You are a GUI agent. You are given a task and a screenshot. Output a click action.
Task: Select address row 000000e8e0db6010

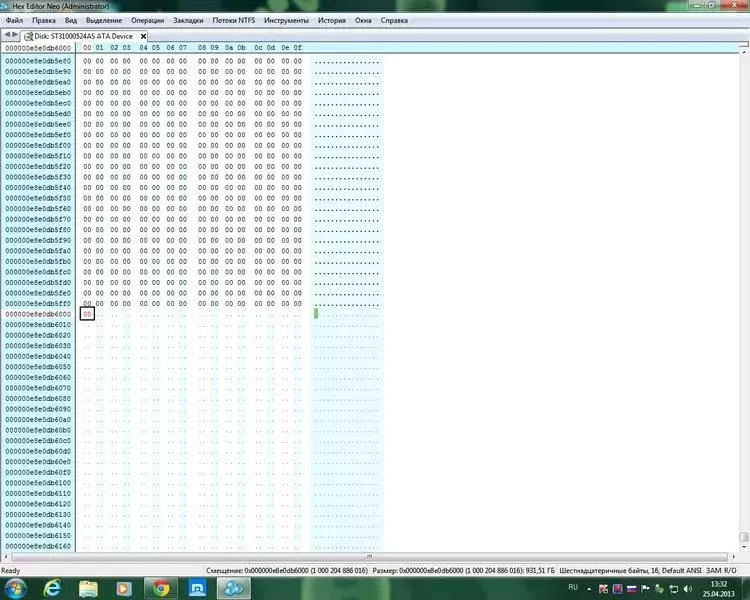pyautogui.click(x=38, y=324)
